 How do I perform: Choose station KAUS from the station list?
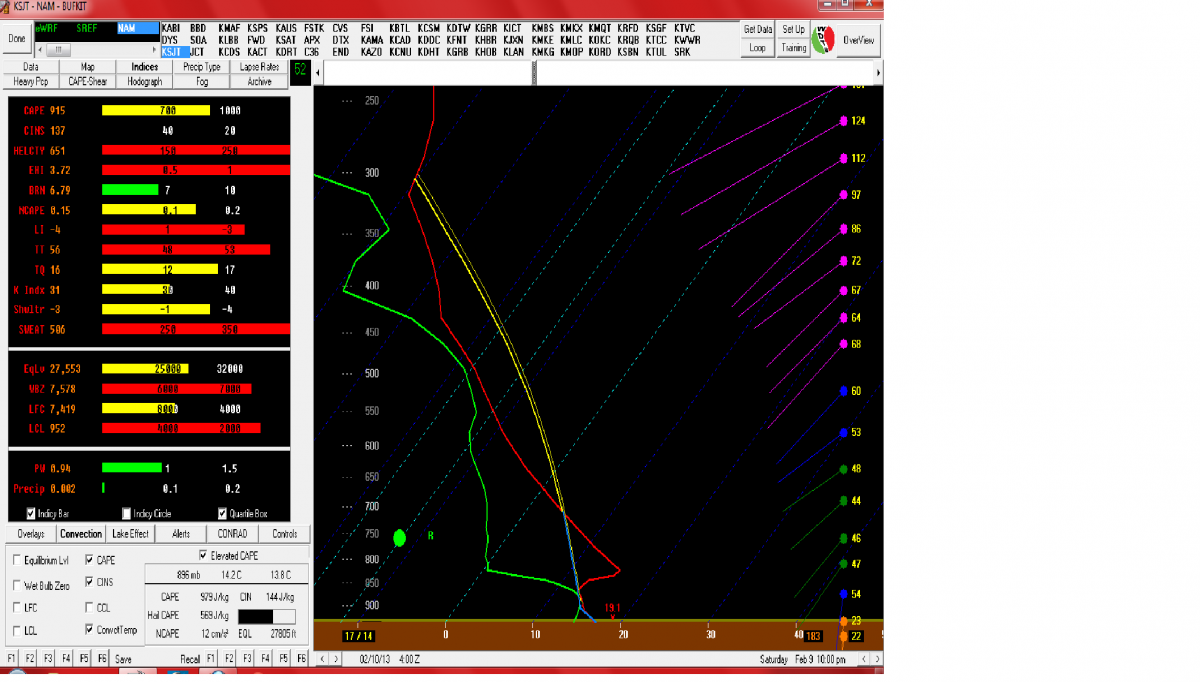coord(286,28)
